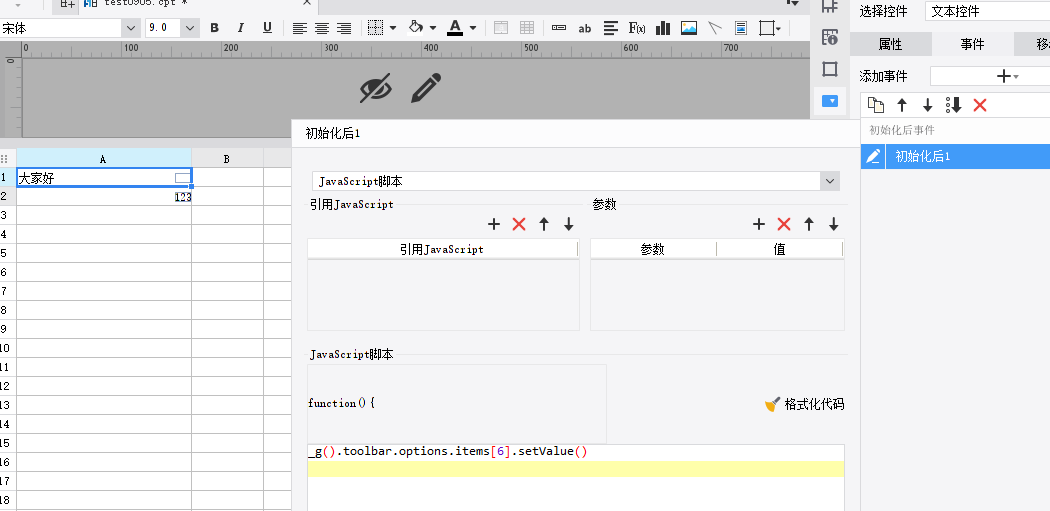Toggle italic formatting in the toolbar

pos(240,28)
